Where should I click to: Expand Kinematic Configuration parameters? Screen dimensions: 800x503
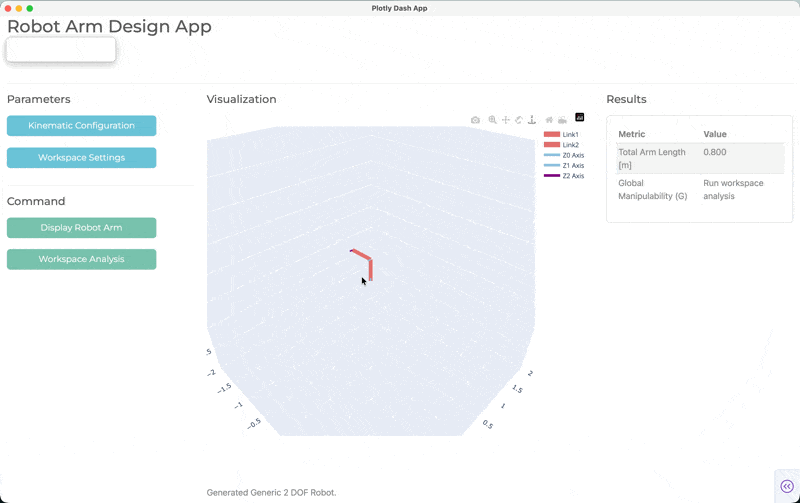81,126
